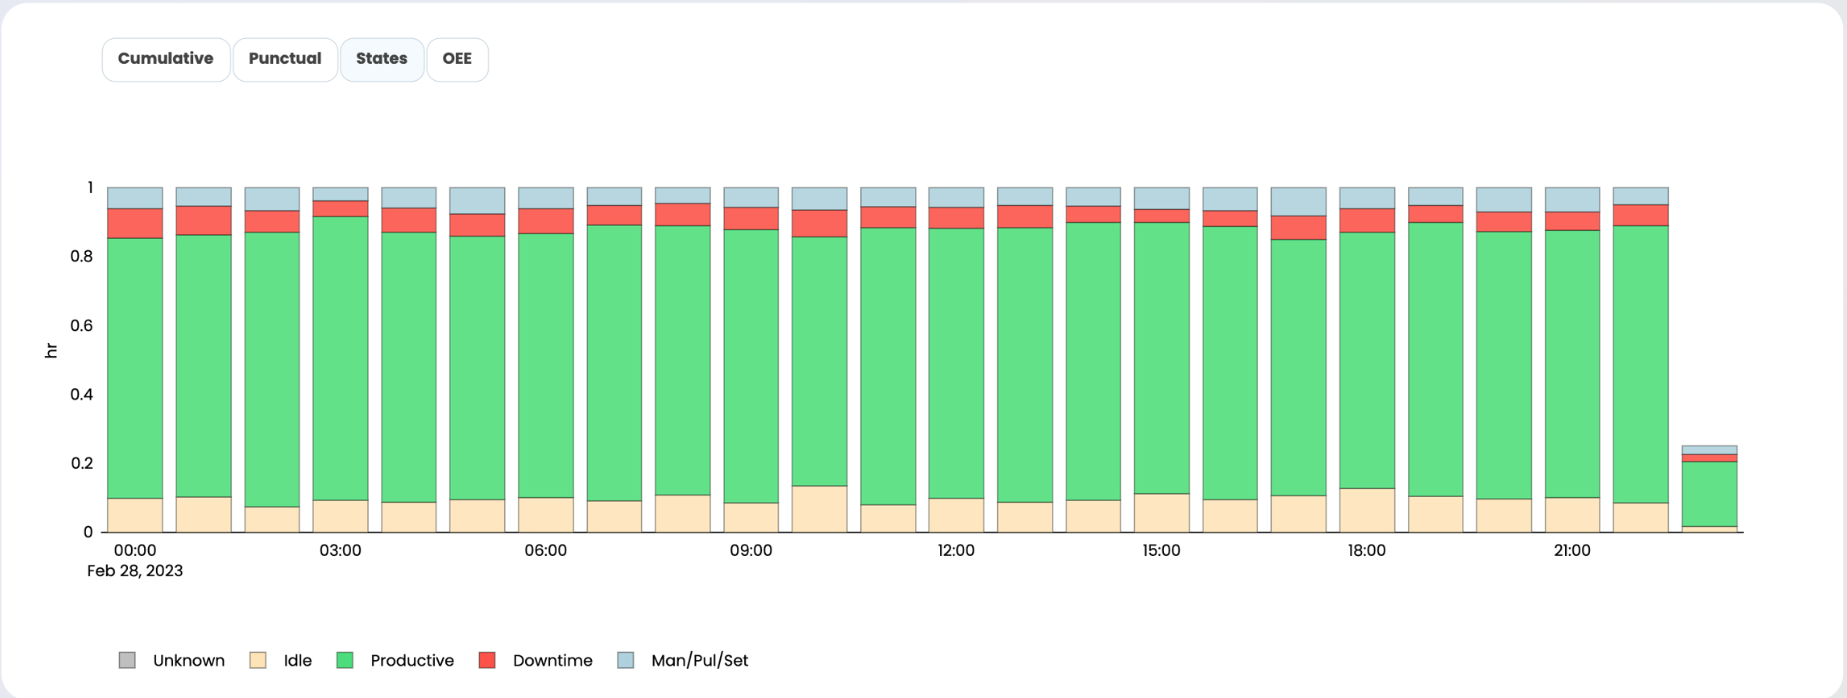
Task: Toggle the Unknown series legend label
Action: (188, 660)
